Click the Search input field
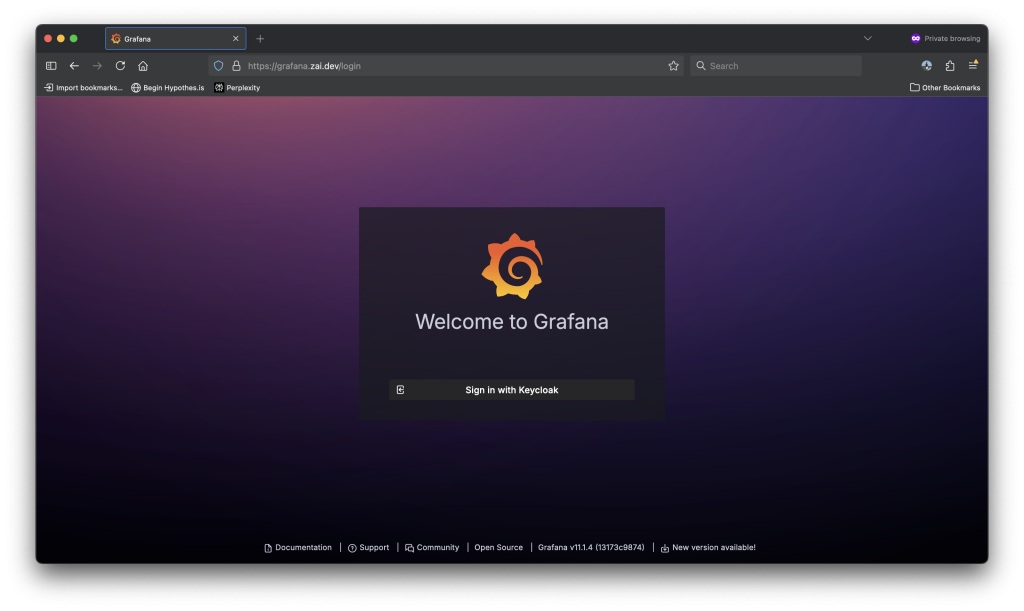Viewport: 1024px width, 611px height. (776, 66)
